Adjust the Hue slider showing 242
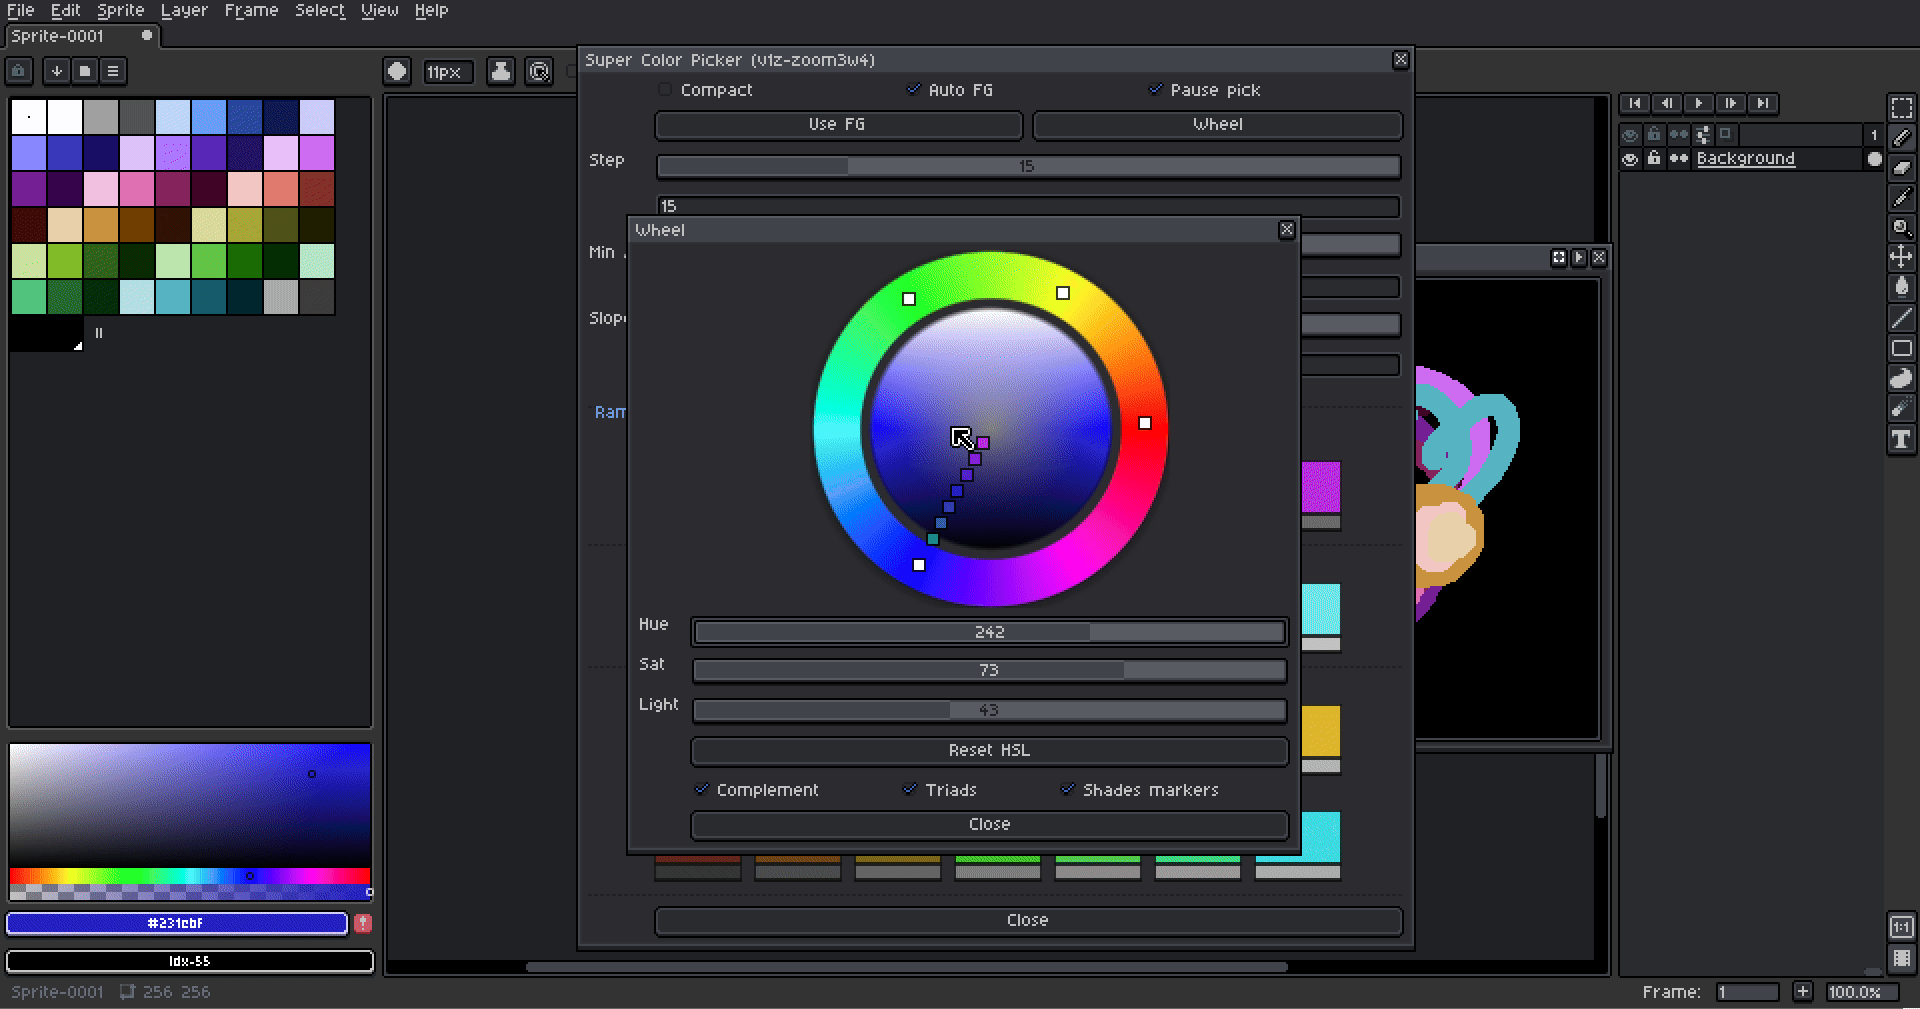The height and width of the screenshot is (1009, 1920). (988, 632)
